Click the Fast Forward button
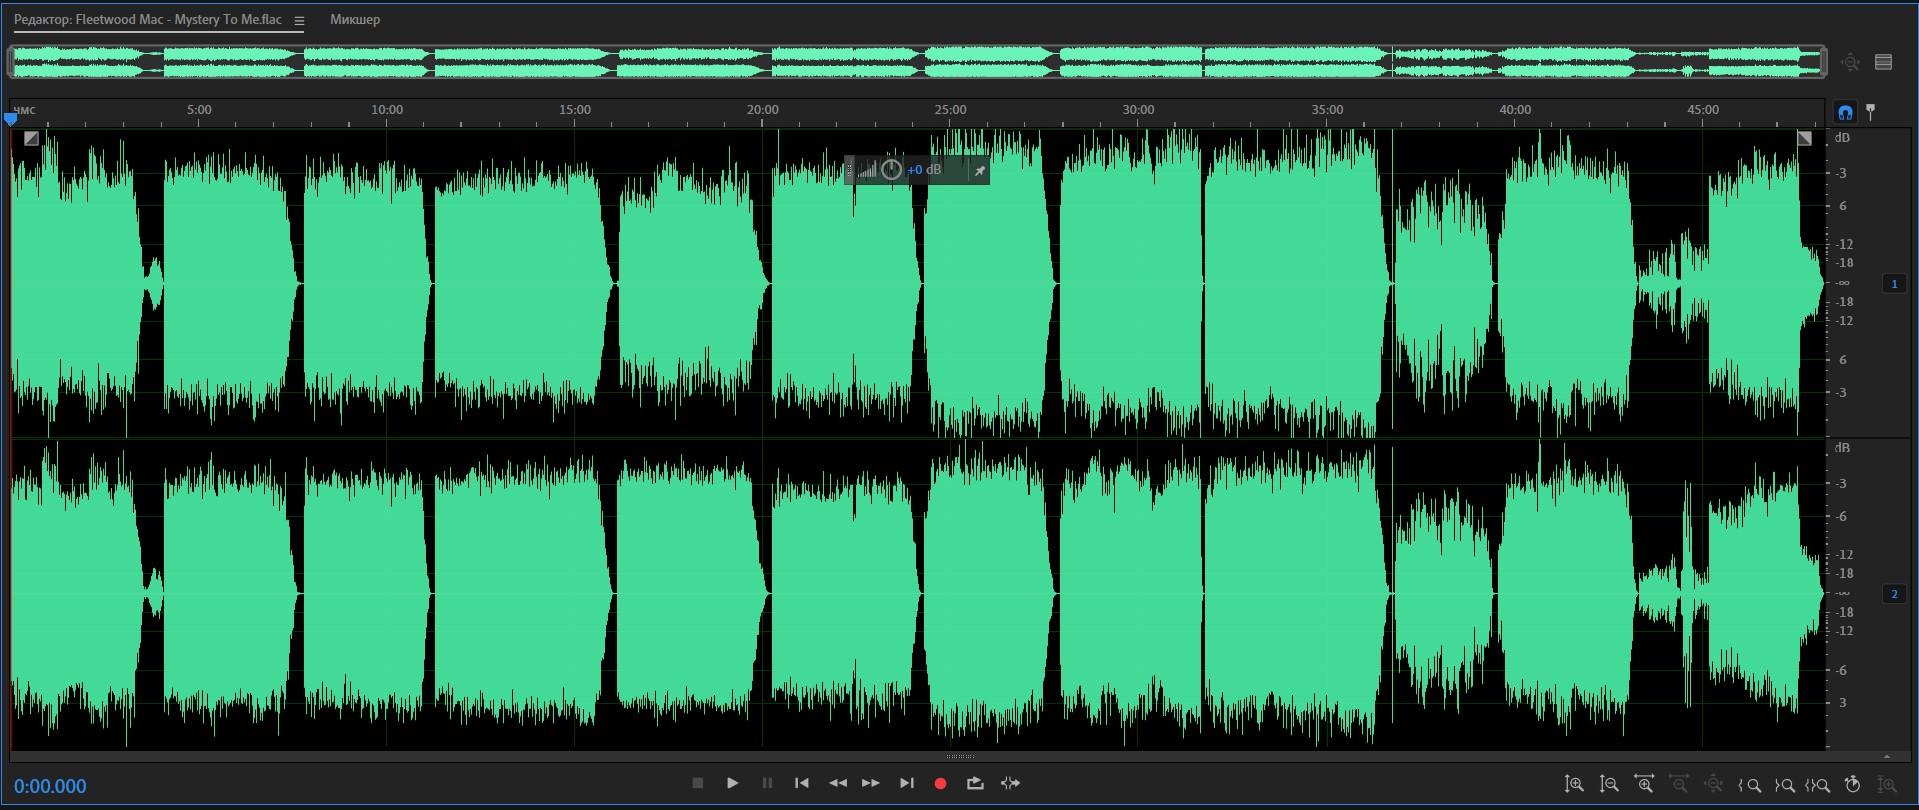The width and height of the screenshot is (1919, 810). pos(870,783)
